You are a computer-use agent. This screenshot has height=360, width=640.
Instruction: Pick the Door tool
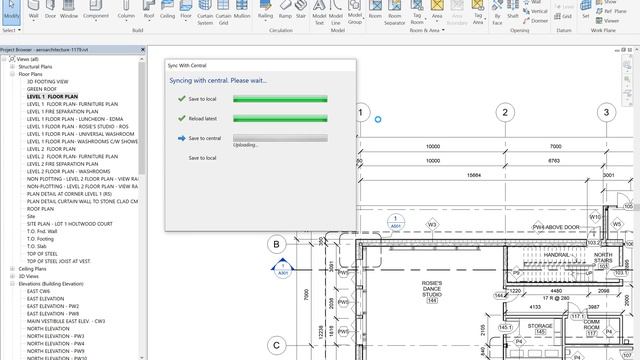[50, 10]
